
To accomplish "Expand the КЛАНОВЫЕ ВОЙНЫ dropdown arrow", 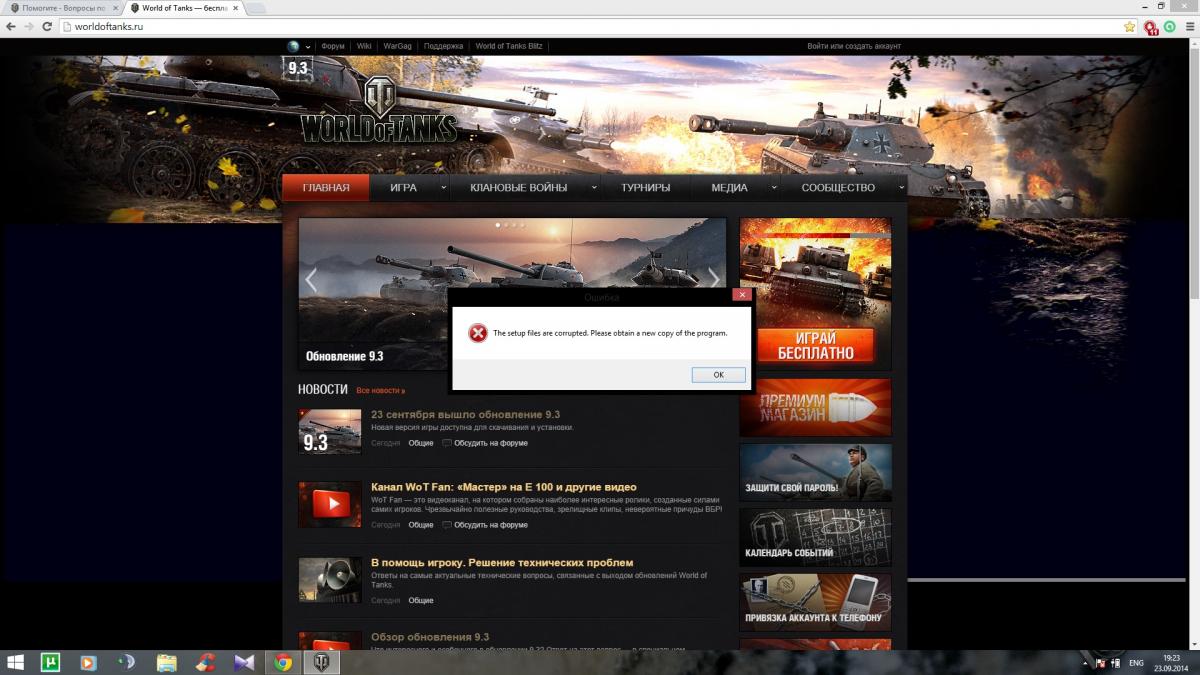I will tap(594, 187).
